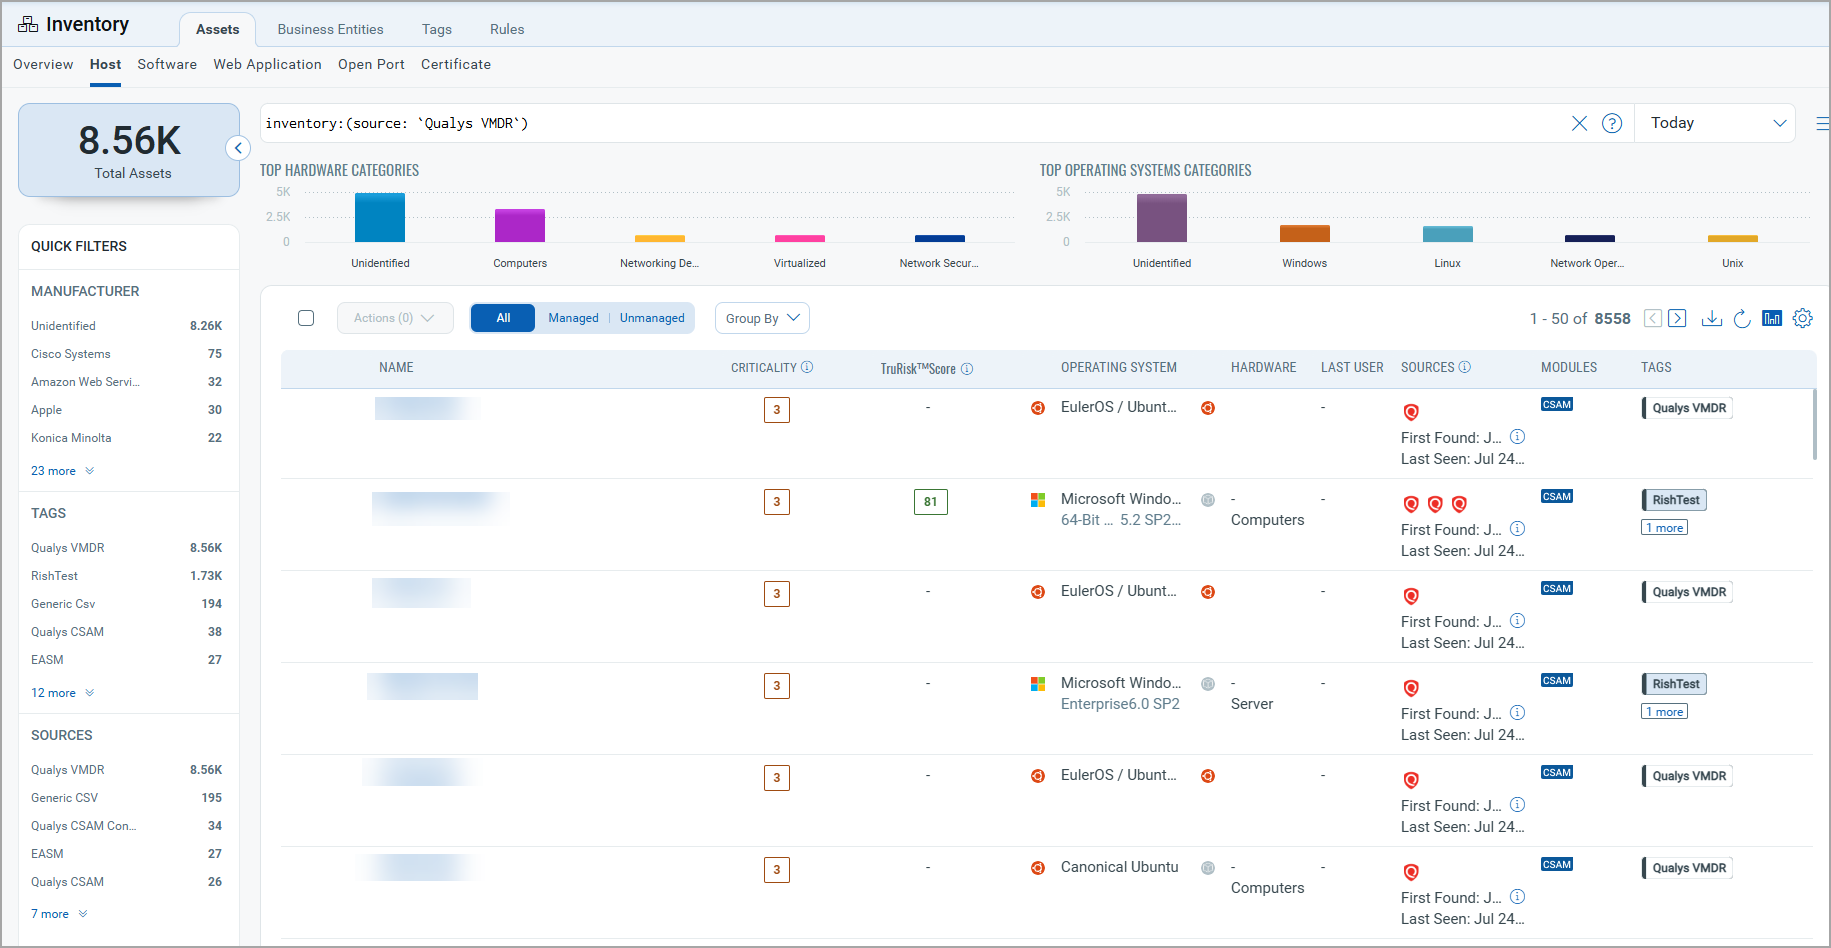
Task: Open hamburger menu beside date selector
Action: [1822, 124]
